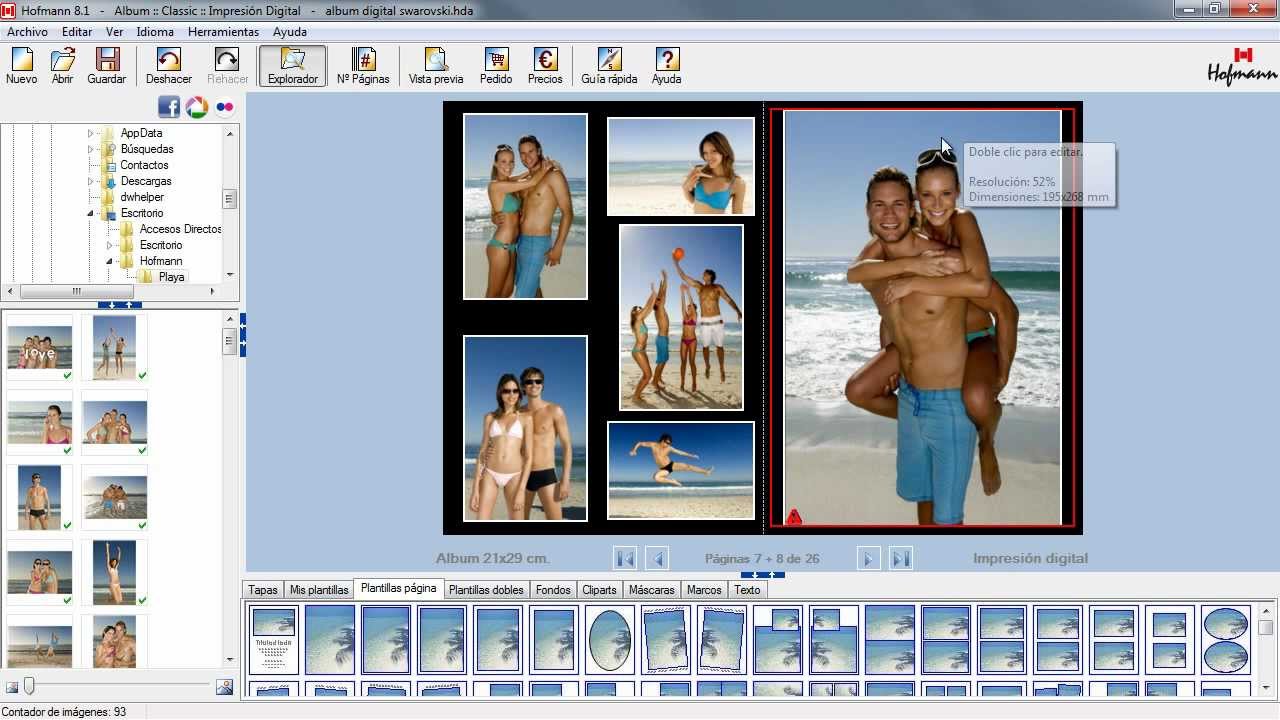Open the Archivo menu
The height and width of the screenshot is (720, 1280).
(x=27, y=32)
